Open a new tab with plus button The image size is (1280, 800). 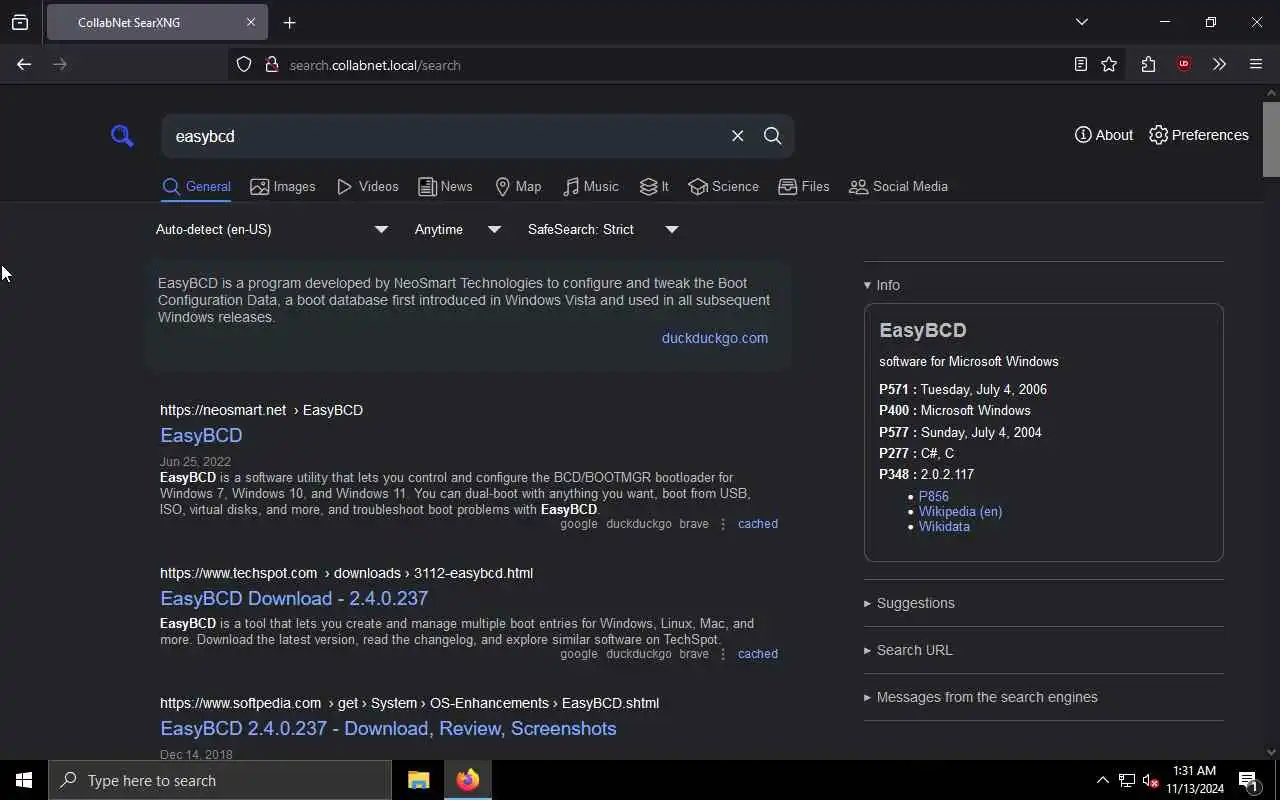click(x=290, y=23)
